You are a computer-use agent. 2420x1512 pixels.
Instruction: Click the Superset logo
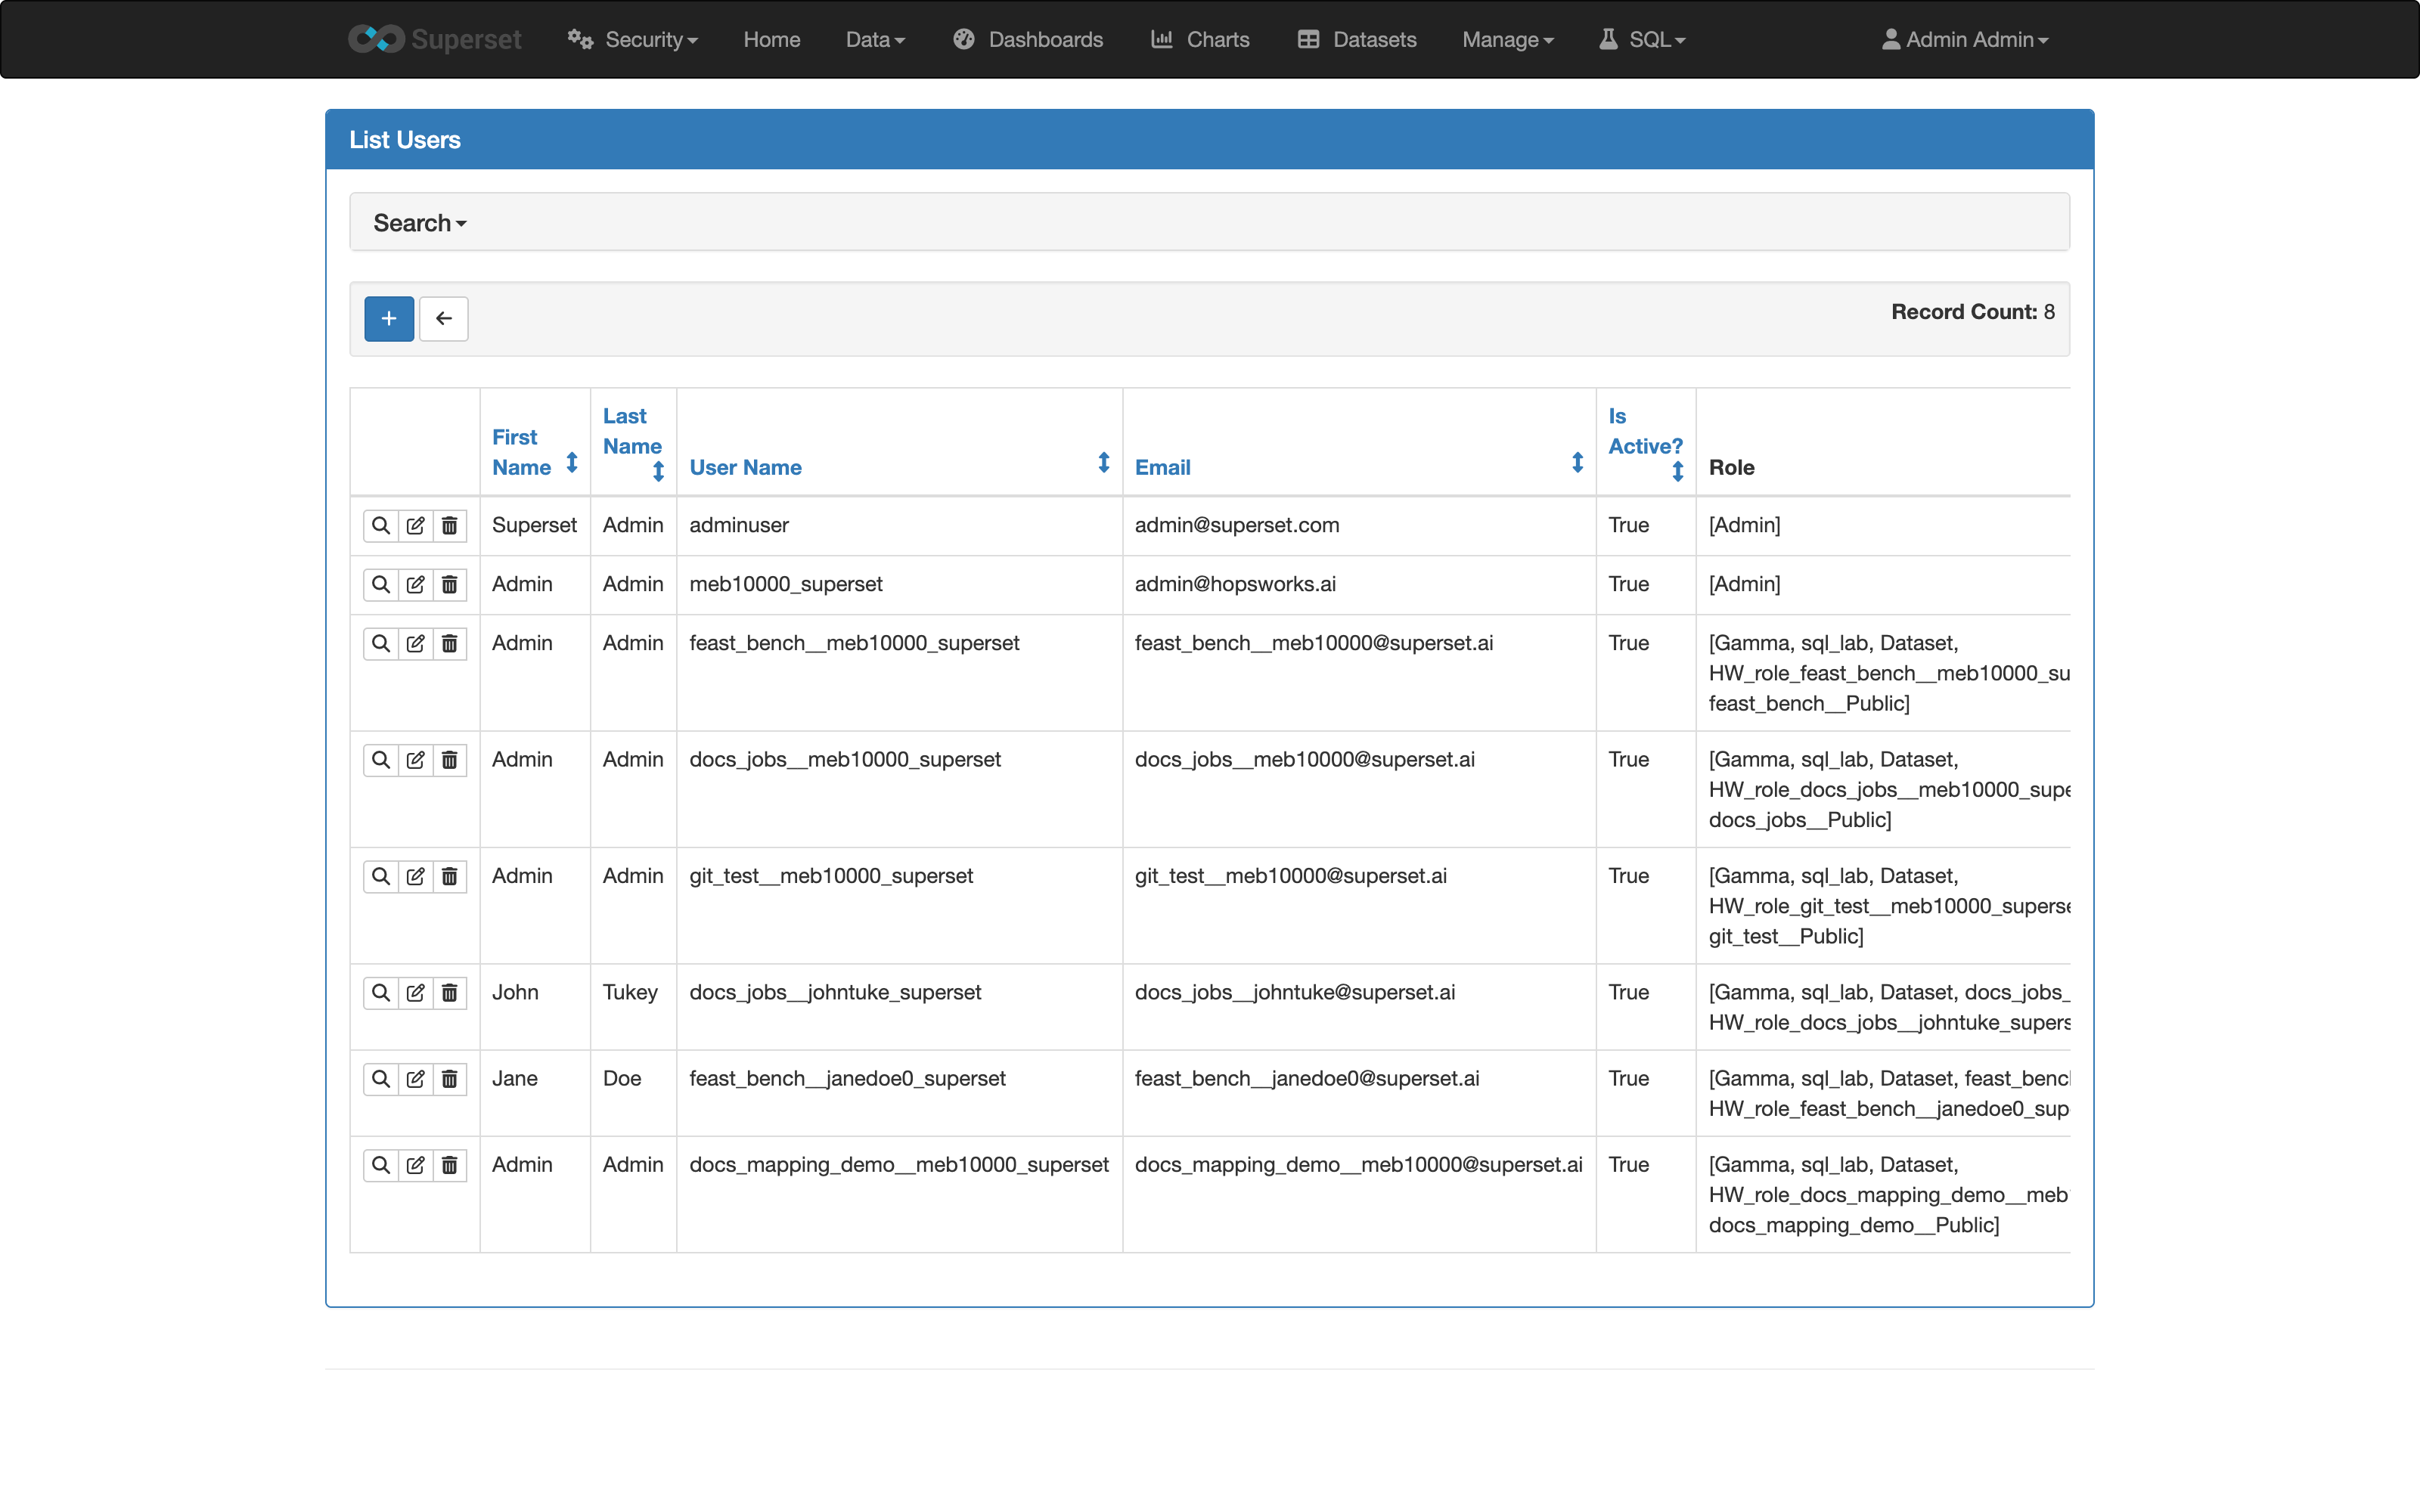[x=435, y=39]
